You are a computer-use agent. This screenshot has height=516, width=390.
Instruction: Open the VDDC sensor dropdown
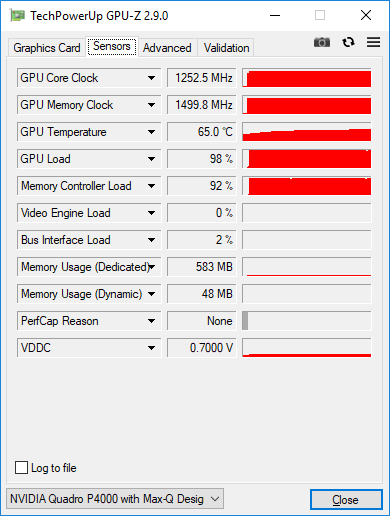point(151,348)
